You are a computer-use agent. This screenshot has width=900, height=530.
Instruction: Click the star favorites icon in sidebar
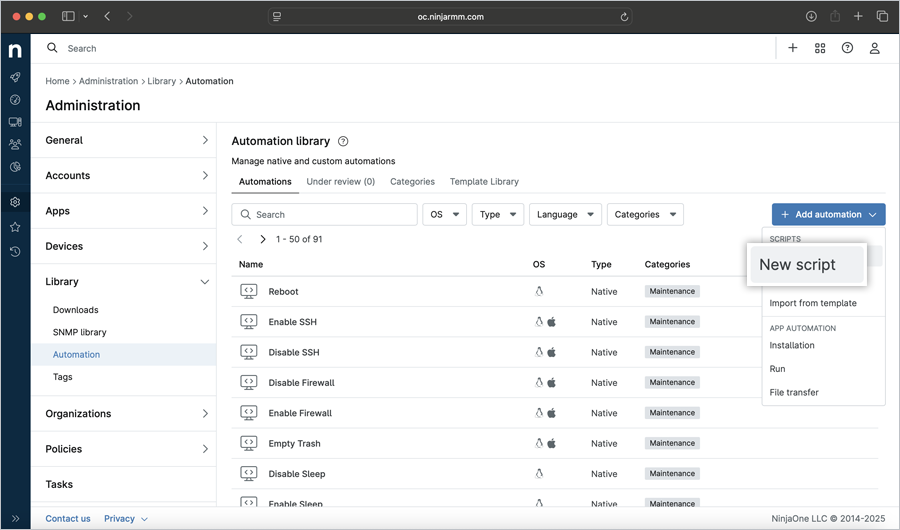click(15, 227)
